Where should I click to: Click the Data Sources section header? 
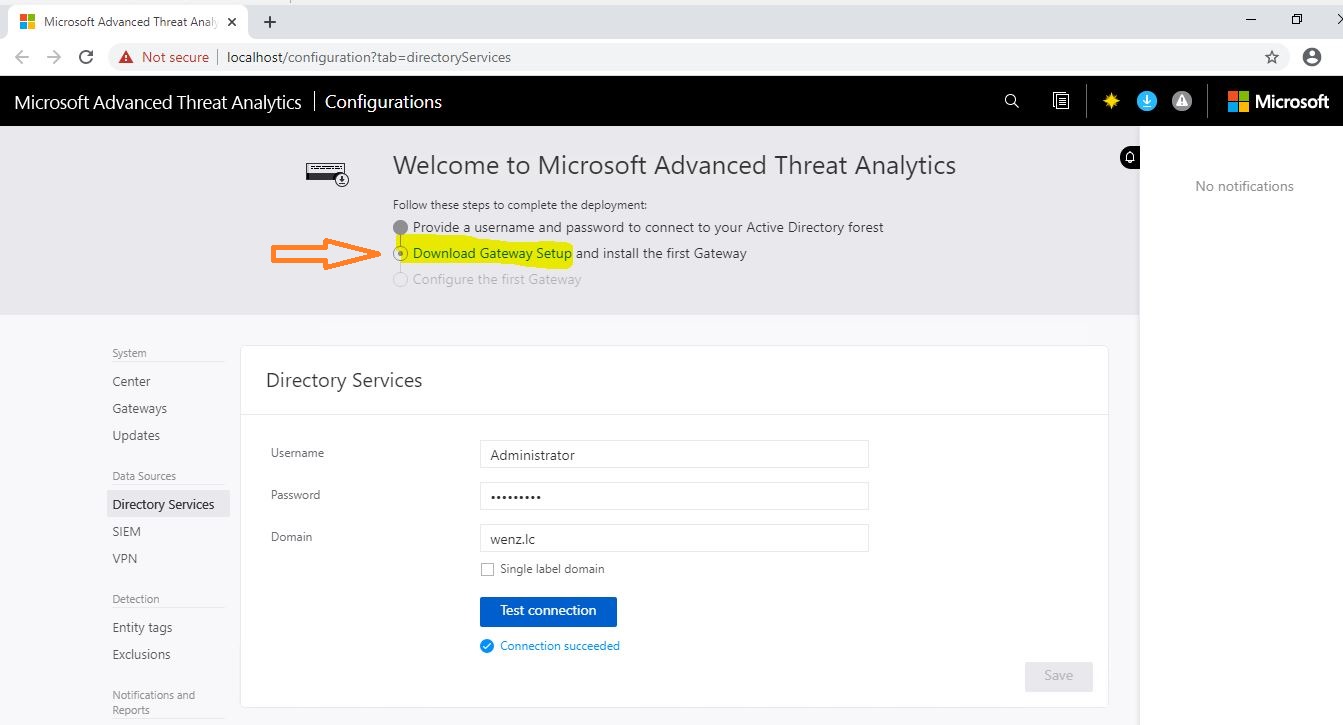pos(144,476)
